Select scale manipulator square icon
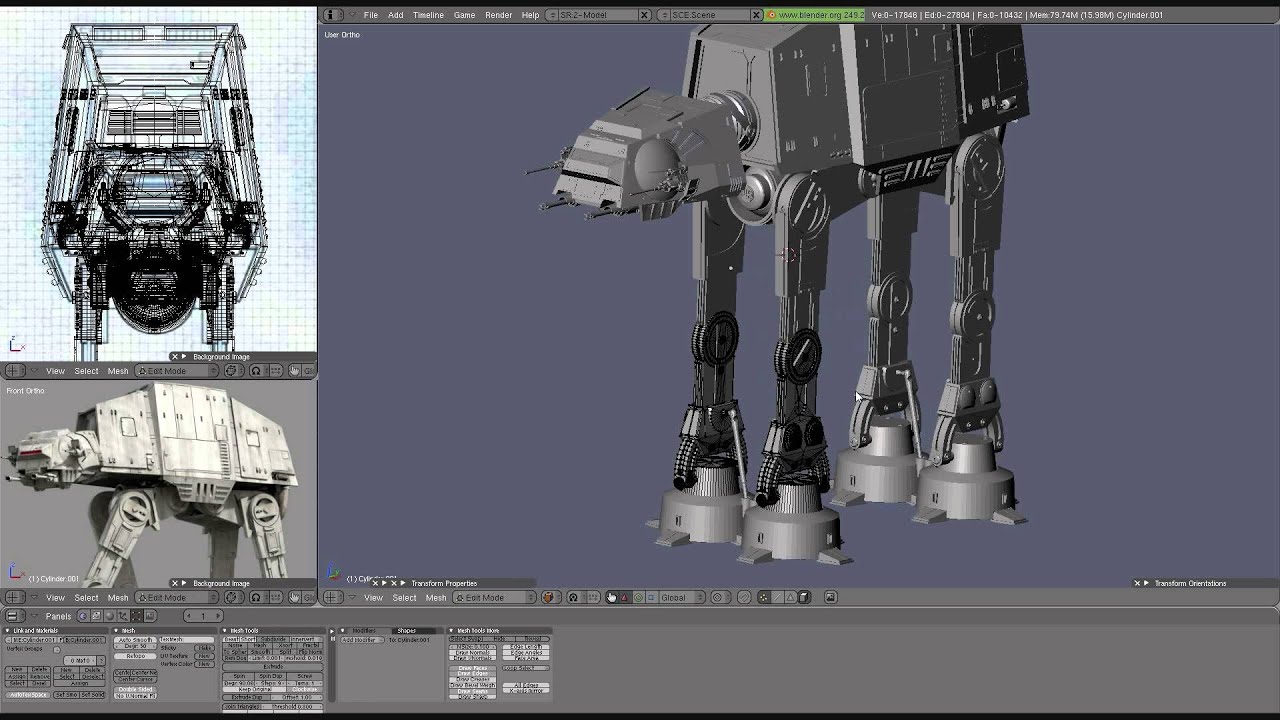Viewport: 1280px width, 720px height. 651,597
